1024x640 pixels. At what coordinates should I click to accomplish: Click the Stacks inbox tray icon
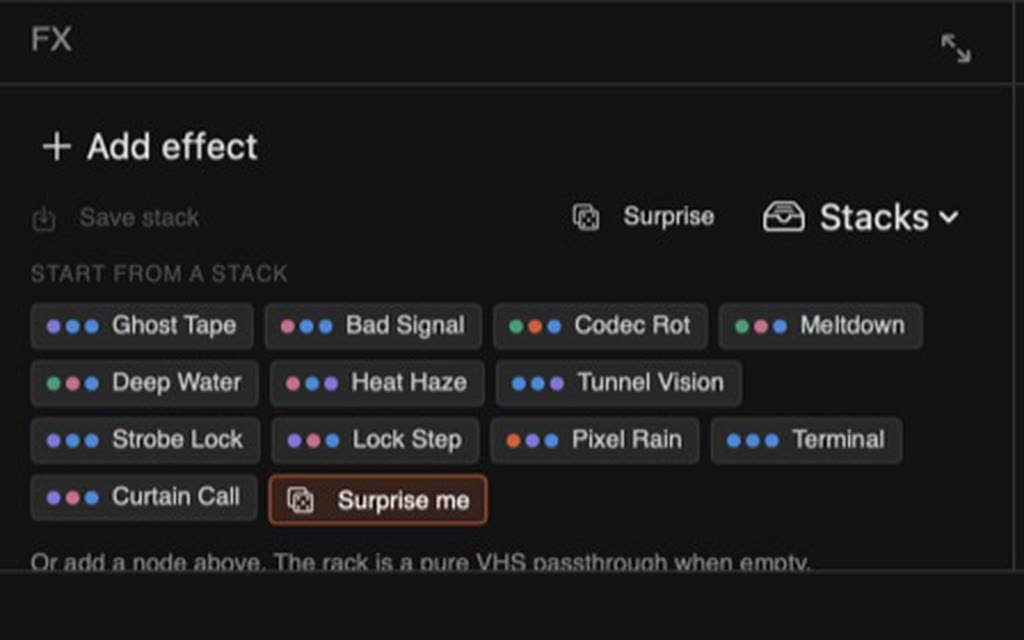tap(784, 217)
